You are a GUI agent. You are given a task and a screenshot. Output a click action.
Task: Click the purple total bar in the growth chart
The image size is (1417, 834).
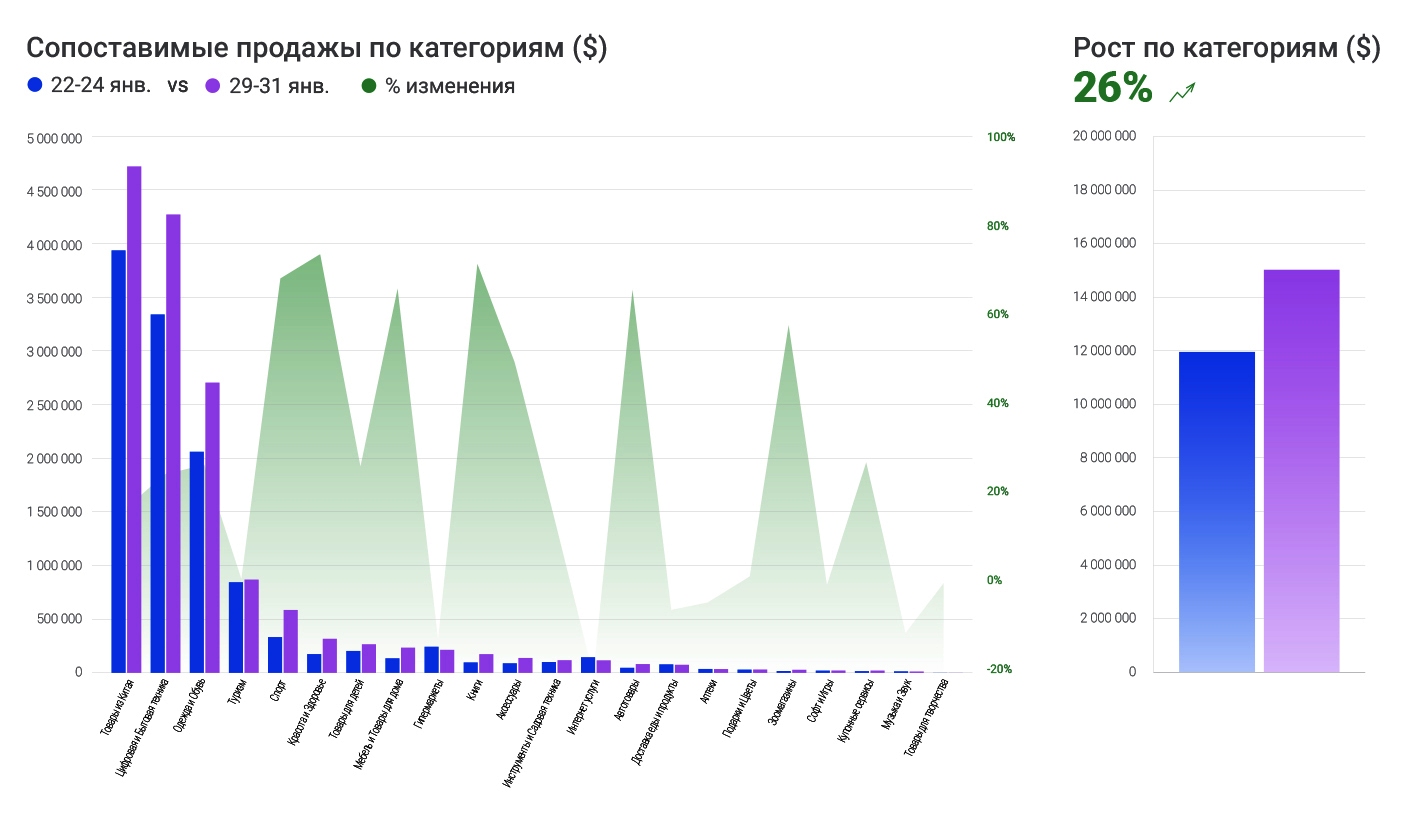coord(1301,471)
